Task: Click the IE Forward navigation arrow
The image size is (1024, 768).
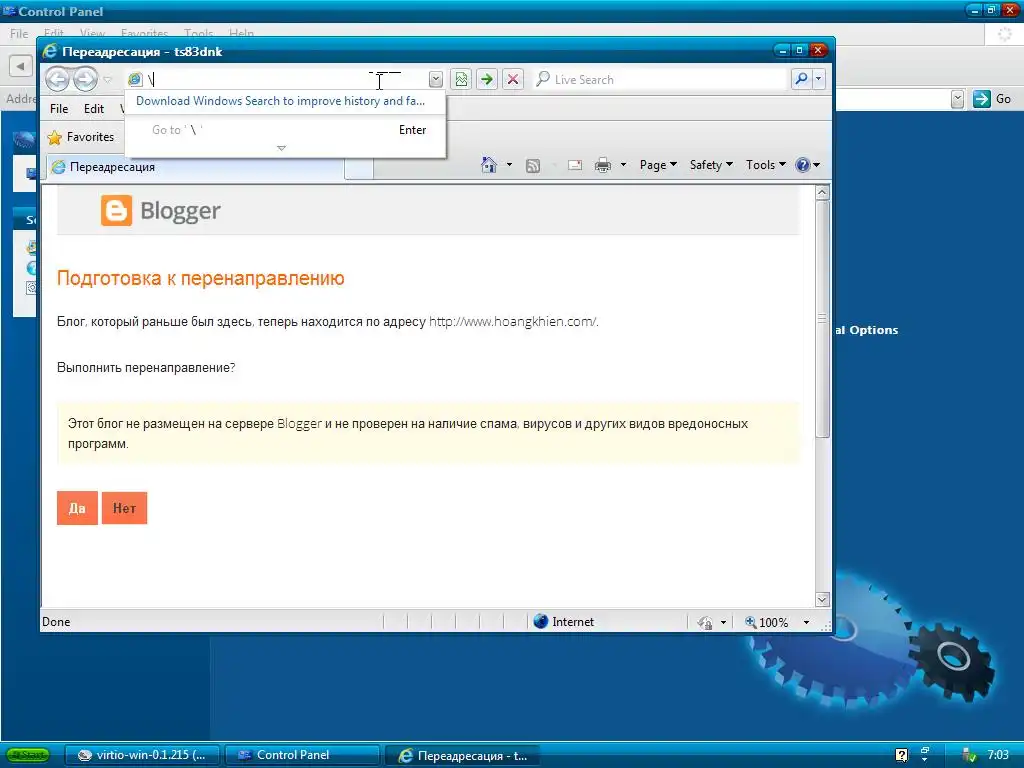Action: point(85,80)
